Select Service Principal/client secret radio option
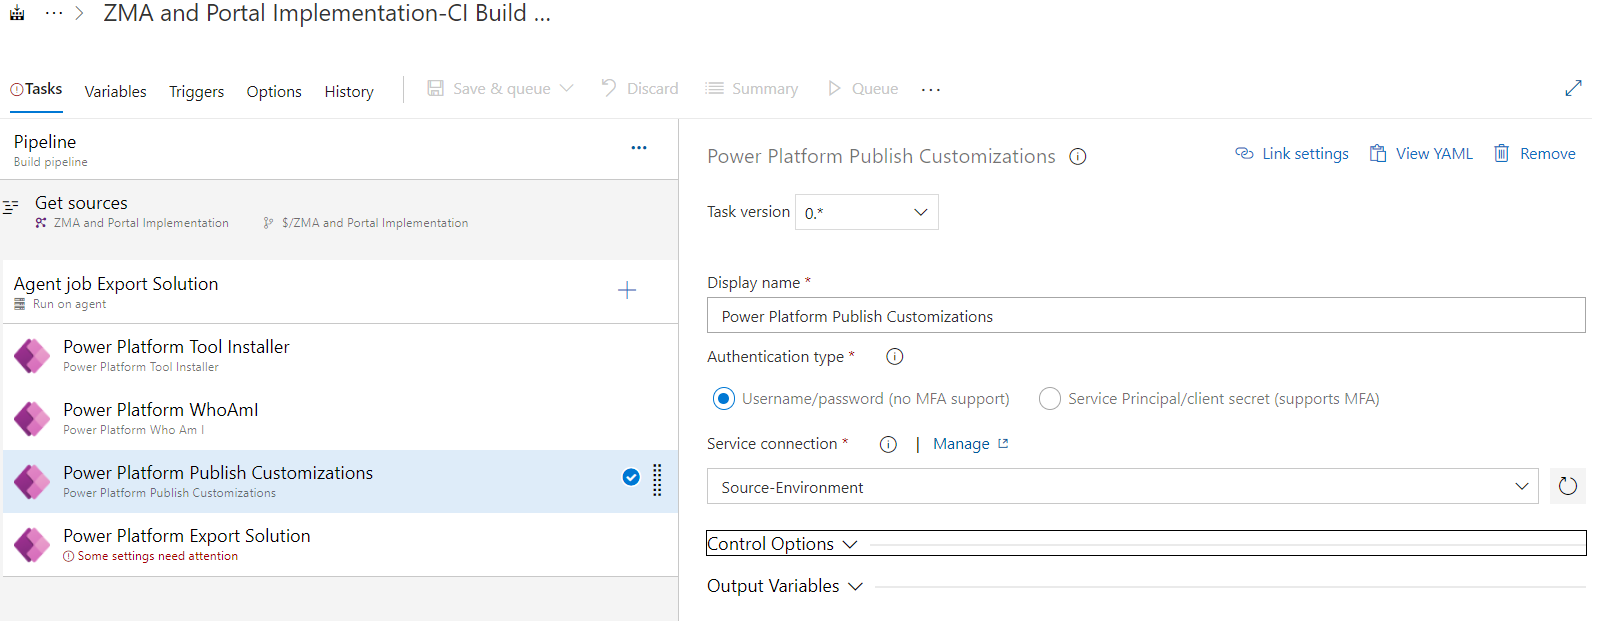Screen dimensions: 1614x621 pyautogui.click(x=1050, y=399)
